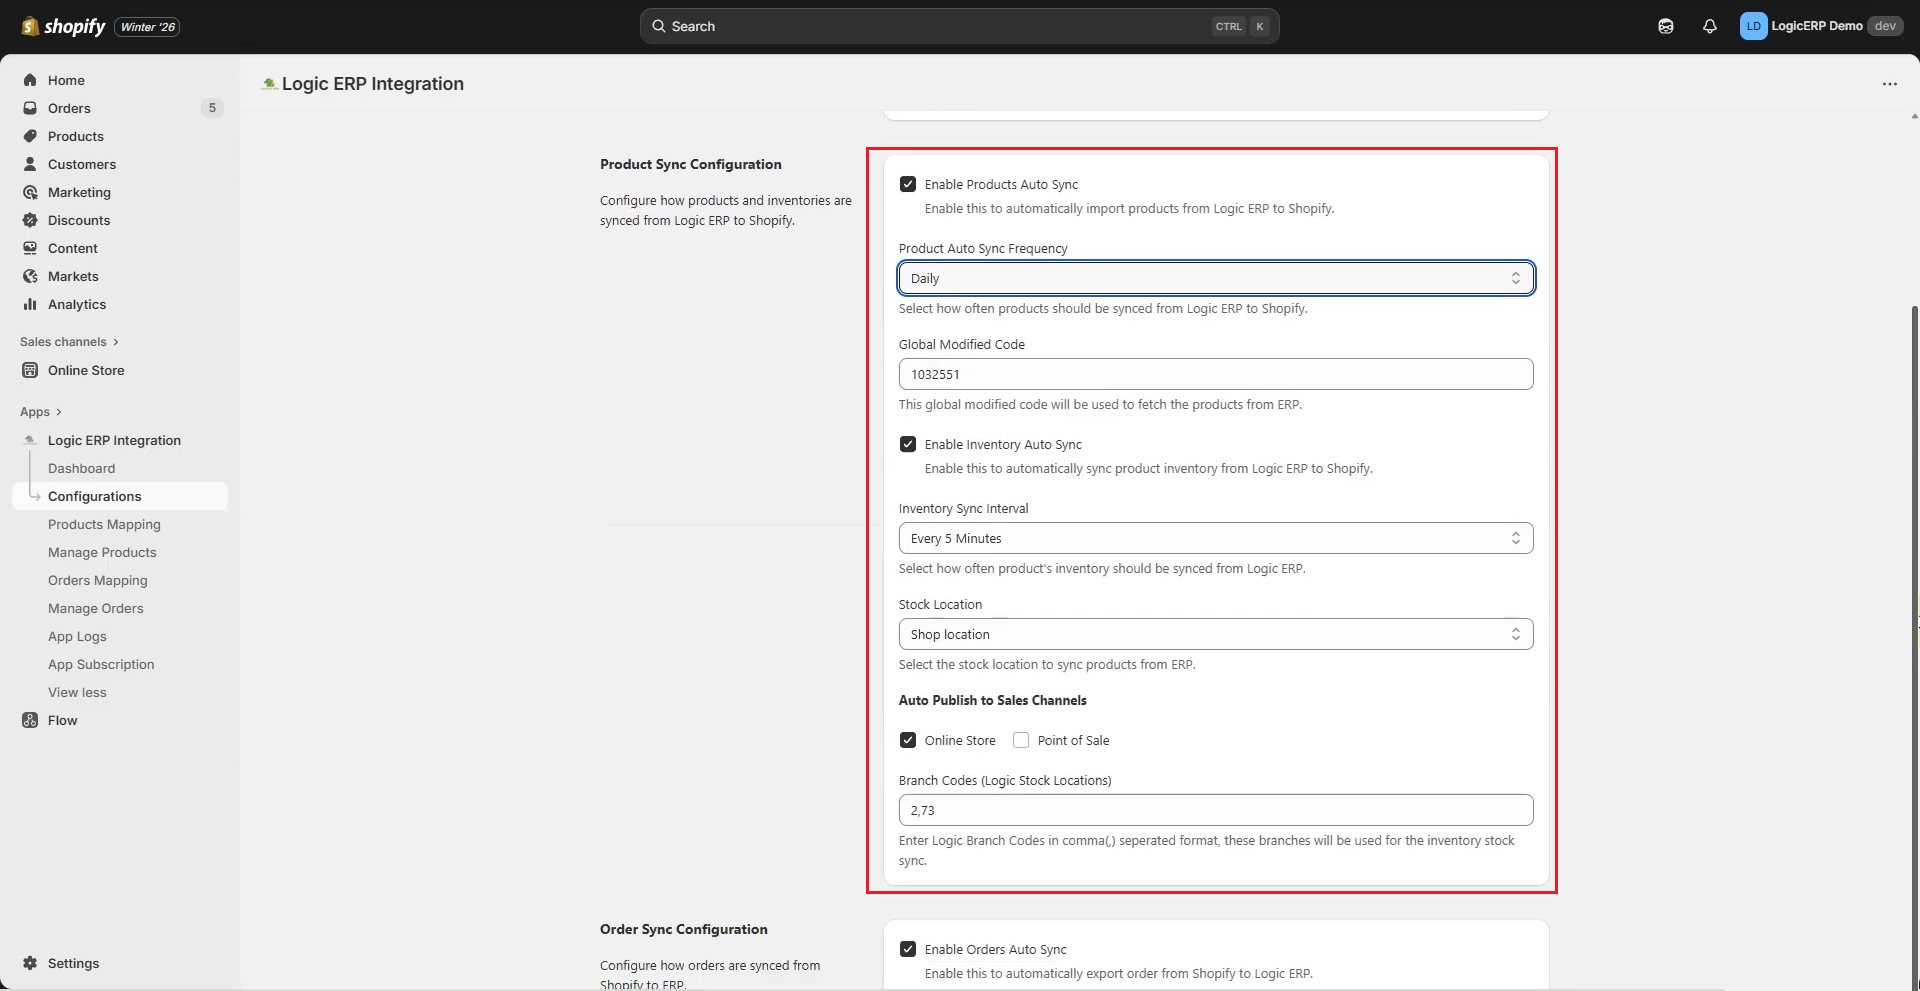
Task: Click the Products tag icon
Action: click(x=30, y=136)
